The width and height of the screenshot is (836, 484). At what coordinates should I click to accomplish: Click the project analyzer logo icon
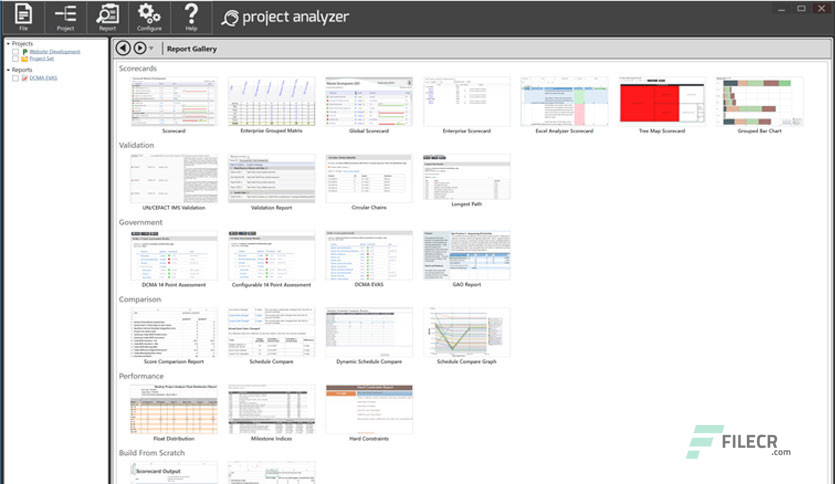tap(230, 18)
